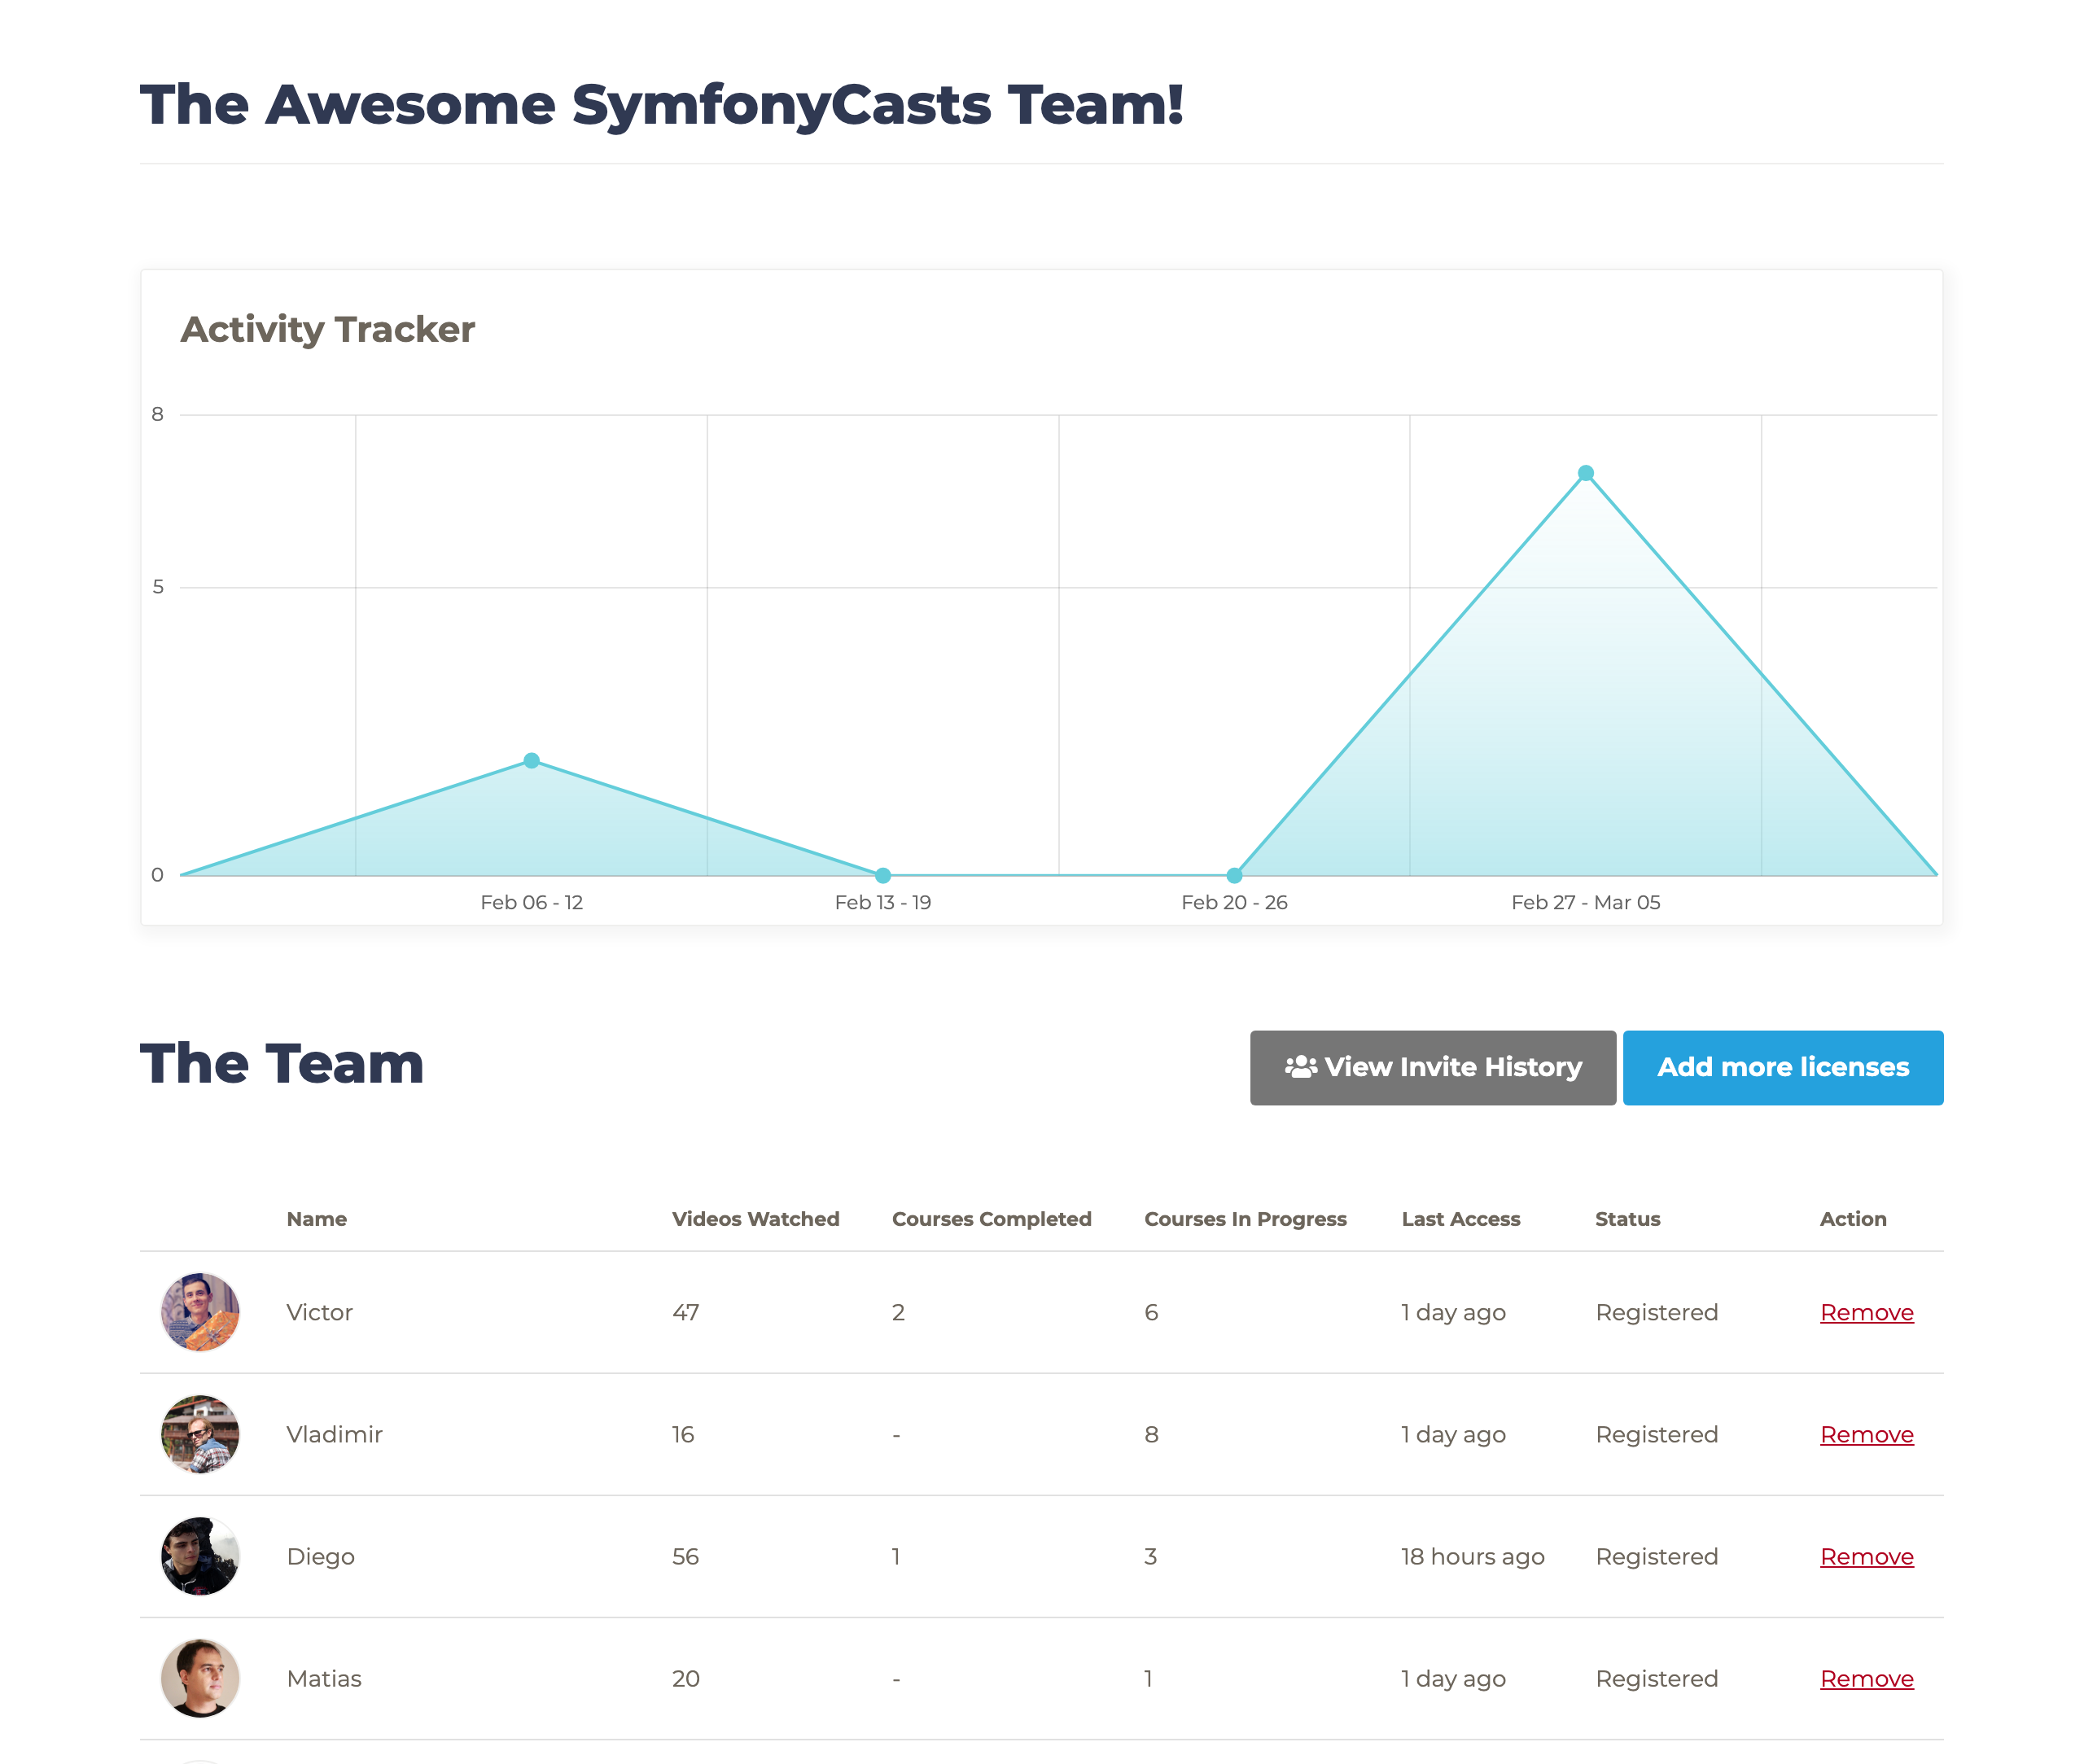Screen dimensions: 2084x1764
Task: Click Diego's profile avatar
Action: pos(200,1555)
